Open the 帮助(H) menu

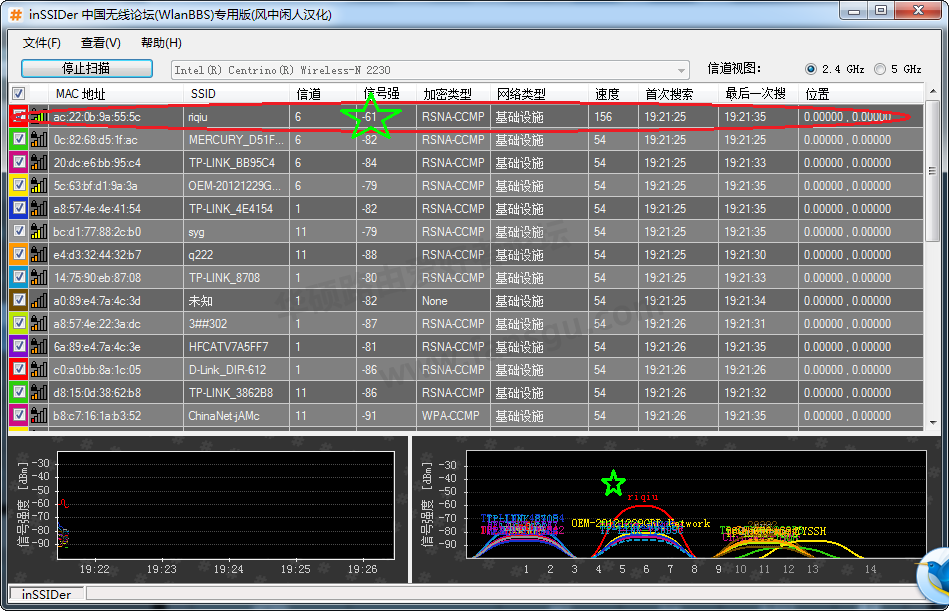(x=161, y=43)
